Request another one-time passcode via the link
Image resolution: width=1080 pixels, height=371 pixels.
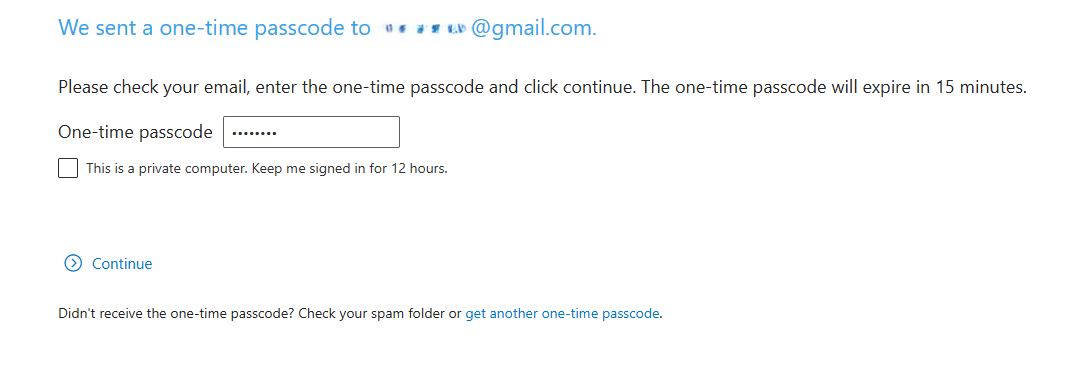(x=563, y=314)
